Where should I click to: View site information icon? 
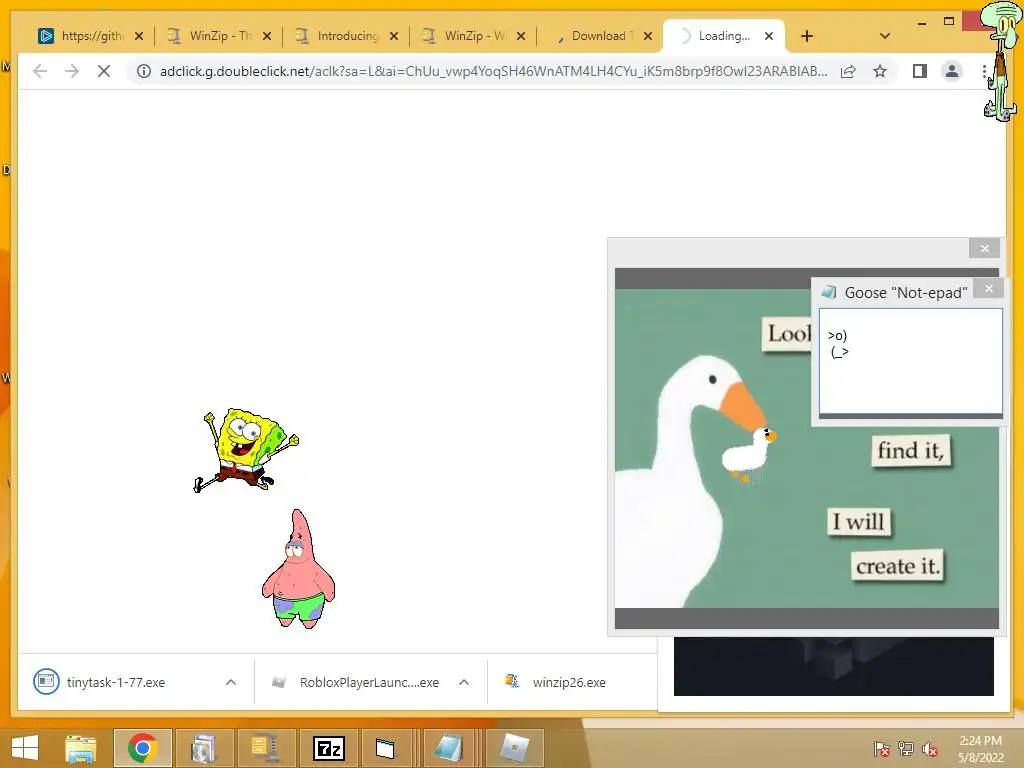[144, 71]
